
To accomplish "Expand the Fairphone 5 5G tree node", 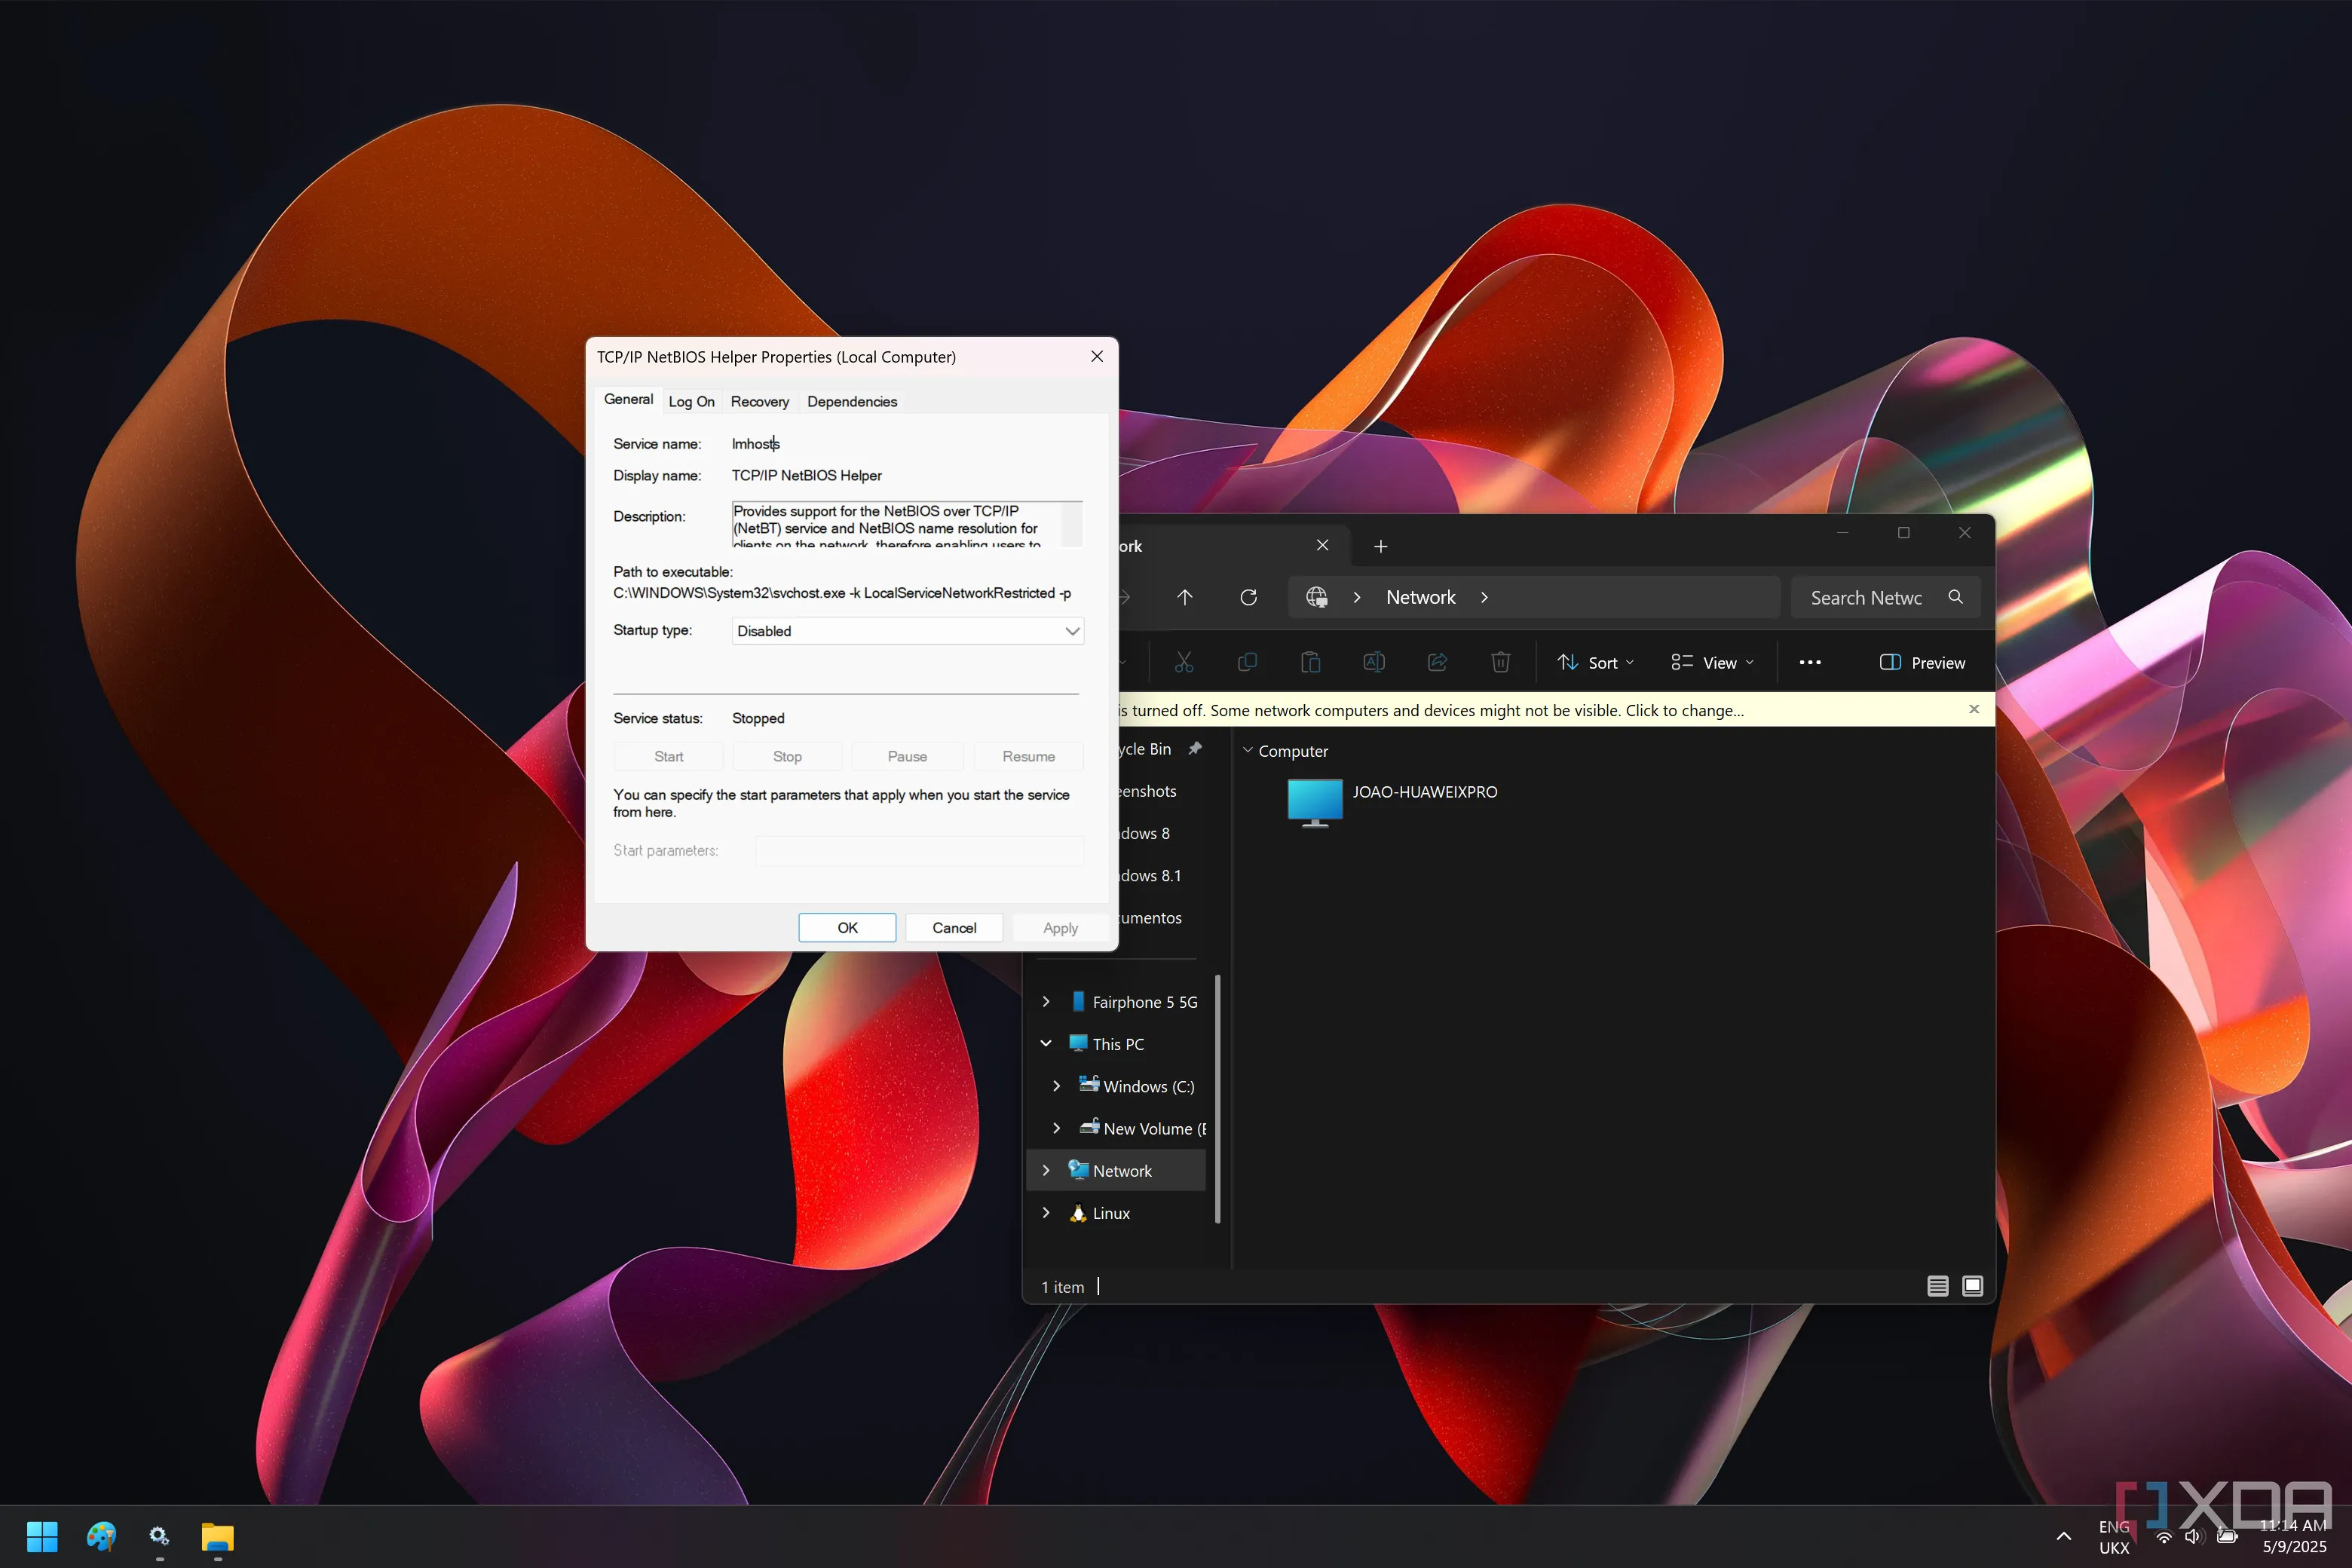I will coord(1046,1001).
